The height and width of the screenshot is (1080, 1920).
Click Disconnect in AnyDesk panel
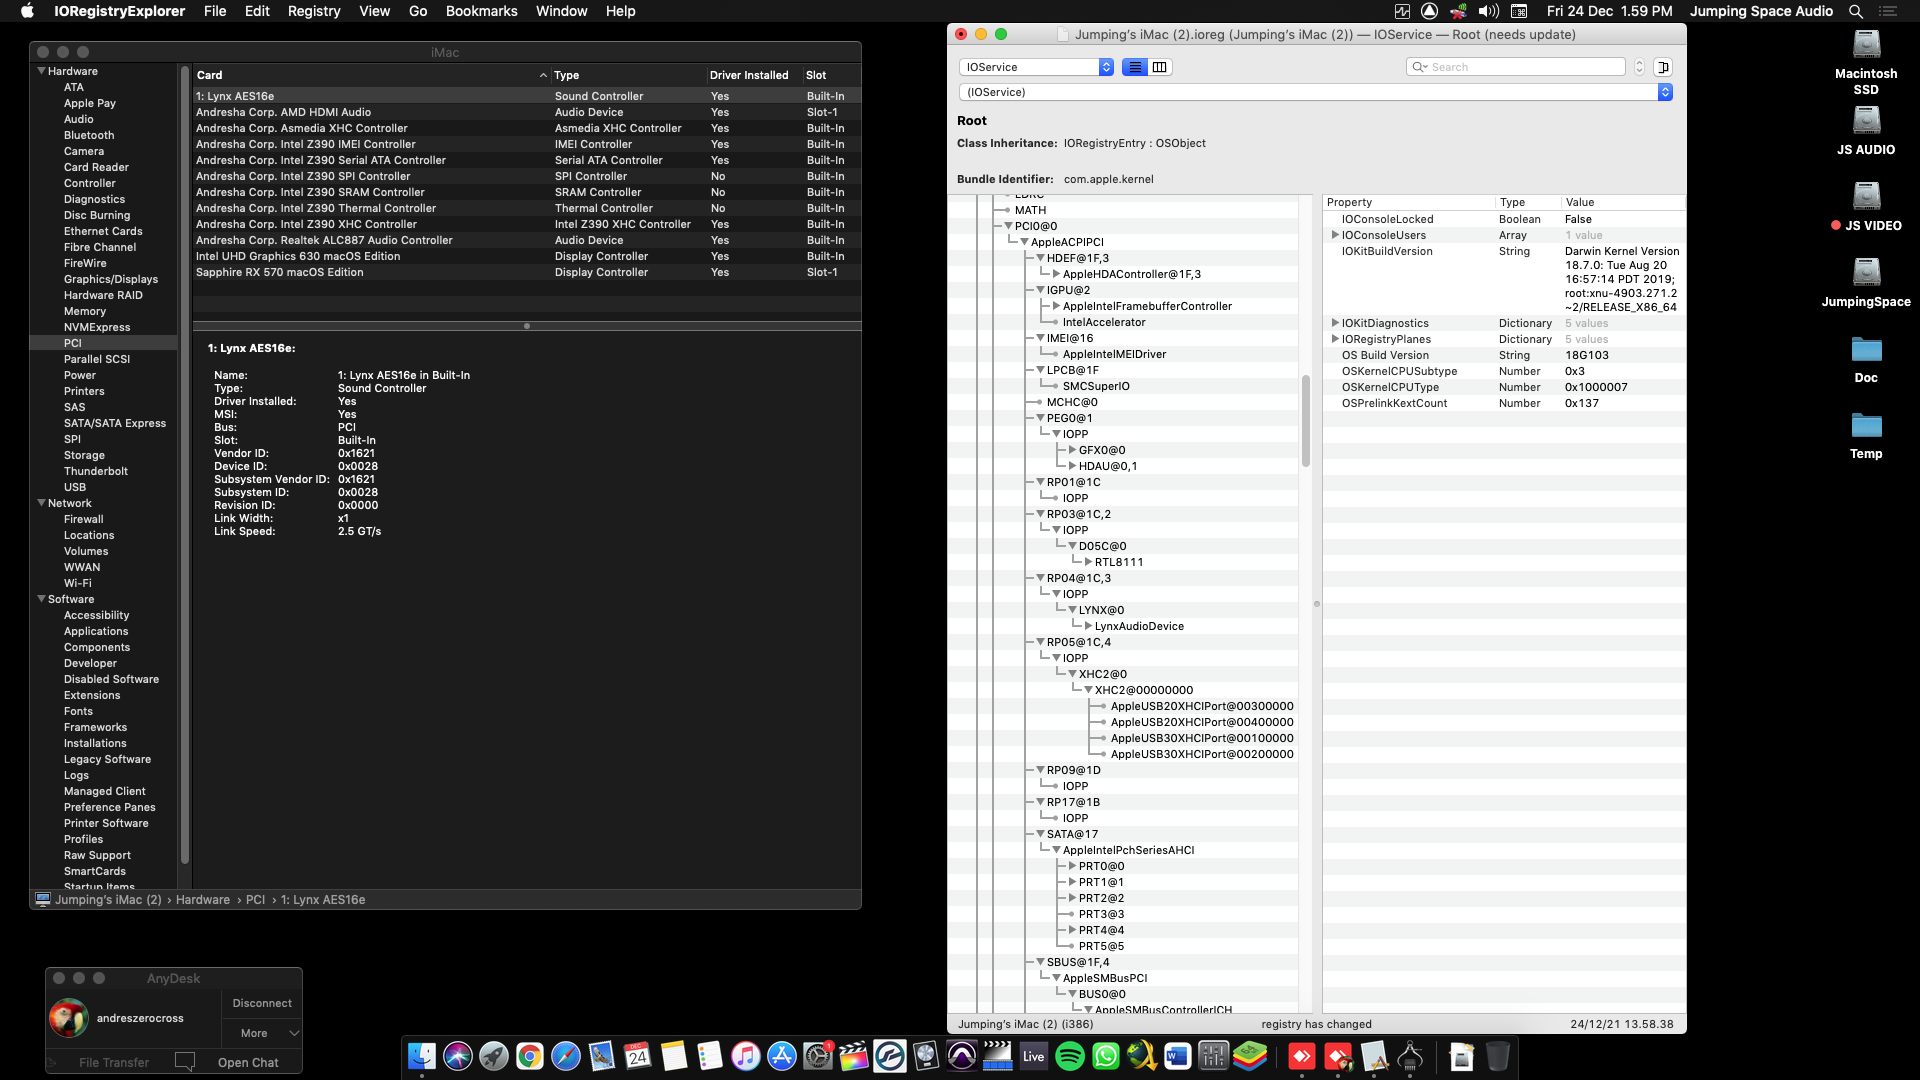pos(262,1003)
